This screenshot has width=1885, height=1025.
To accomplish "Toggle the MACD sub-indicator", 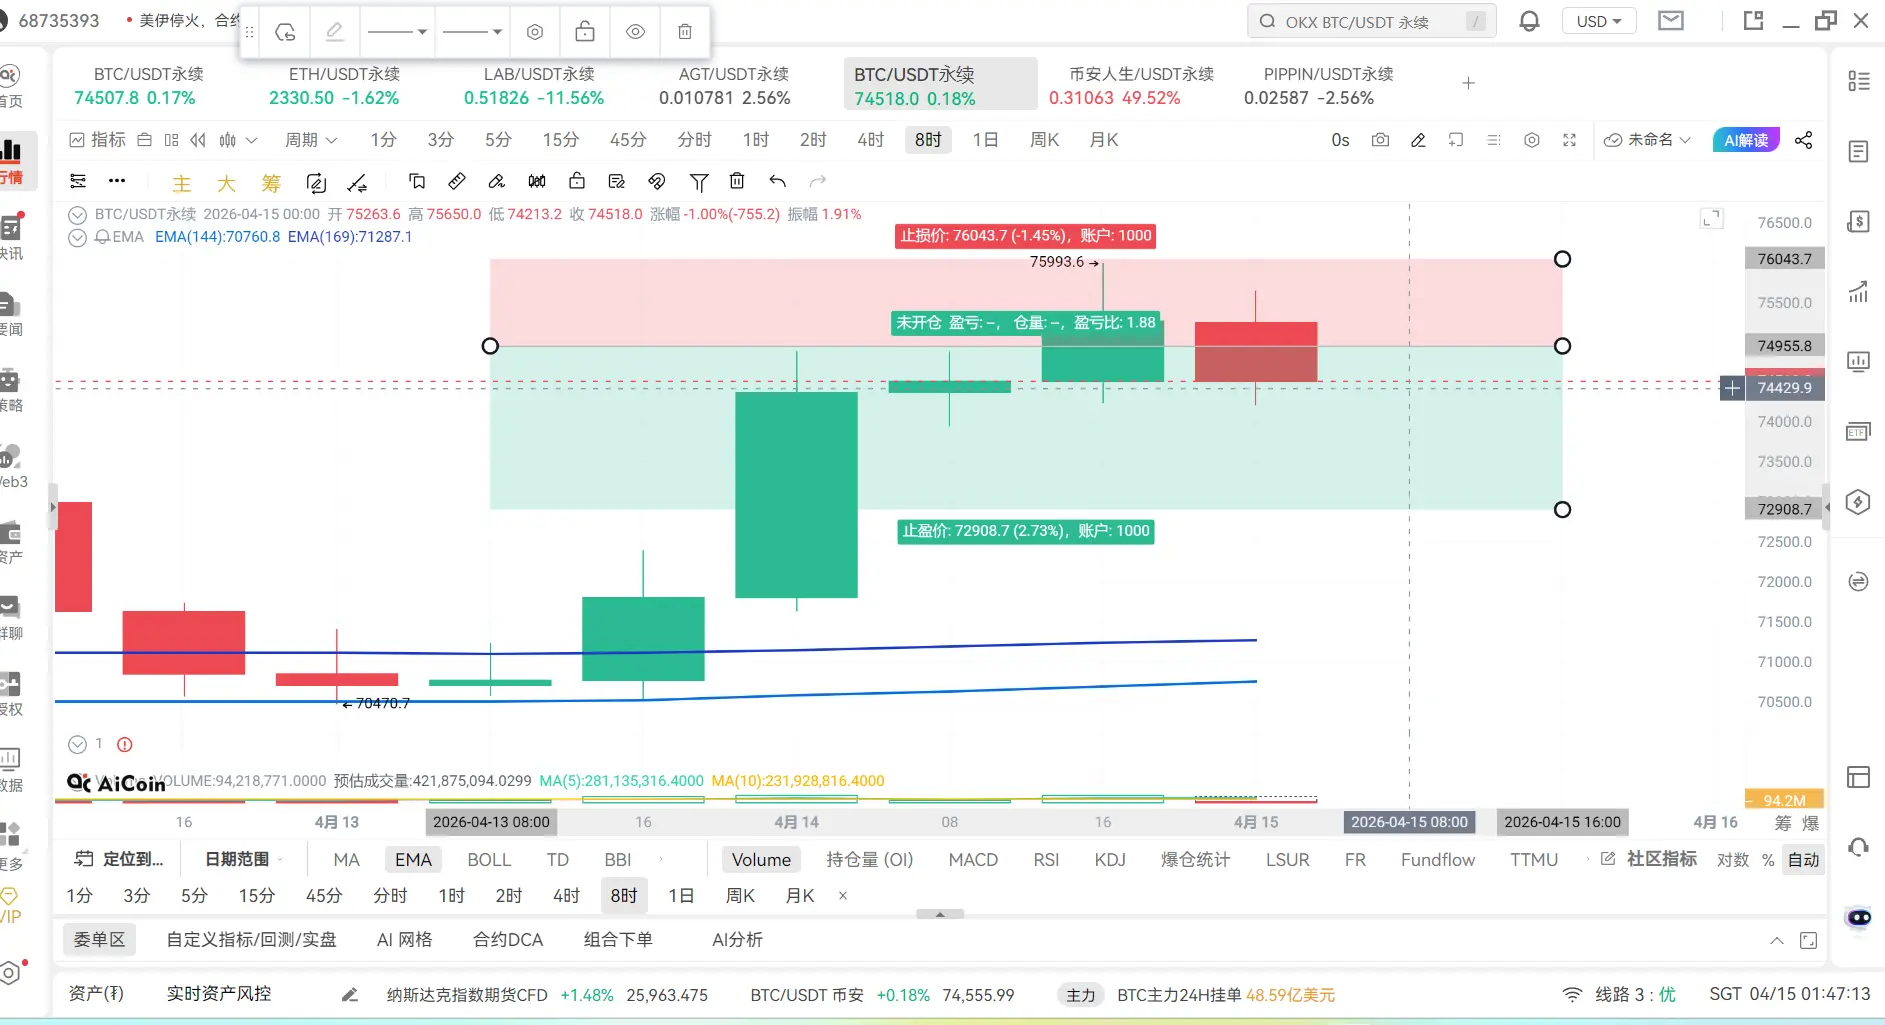I will click(x=973, y=860).
